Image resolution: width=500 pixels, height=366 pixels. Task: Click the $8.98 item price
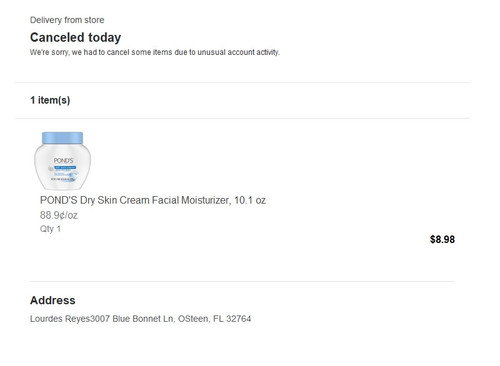(442, 239)
